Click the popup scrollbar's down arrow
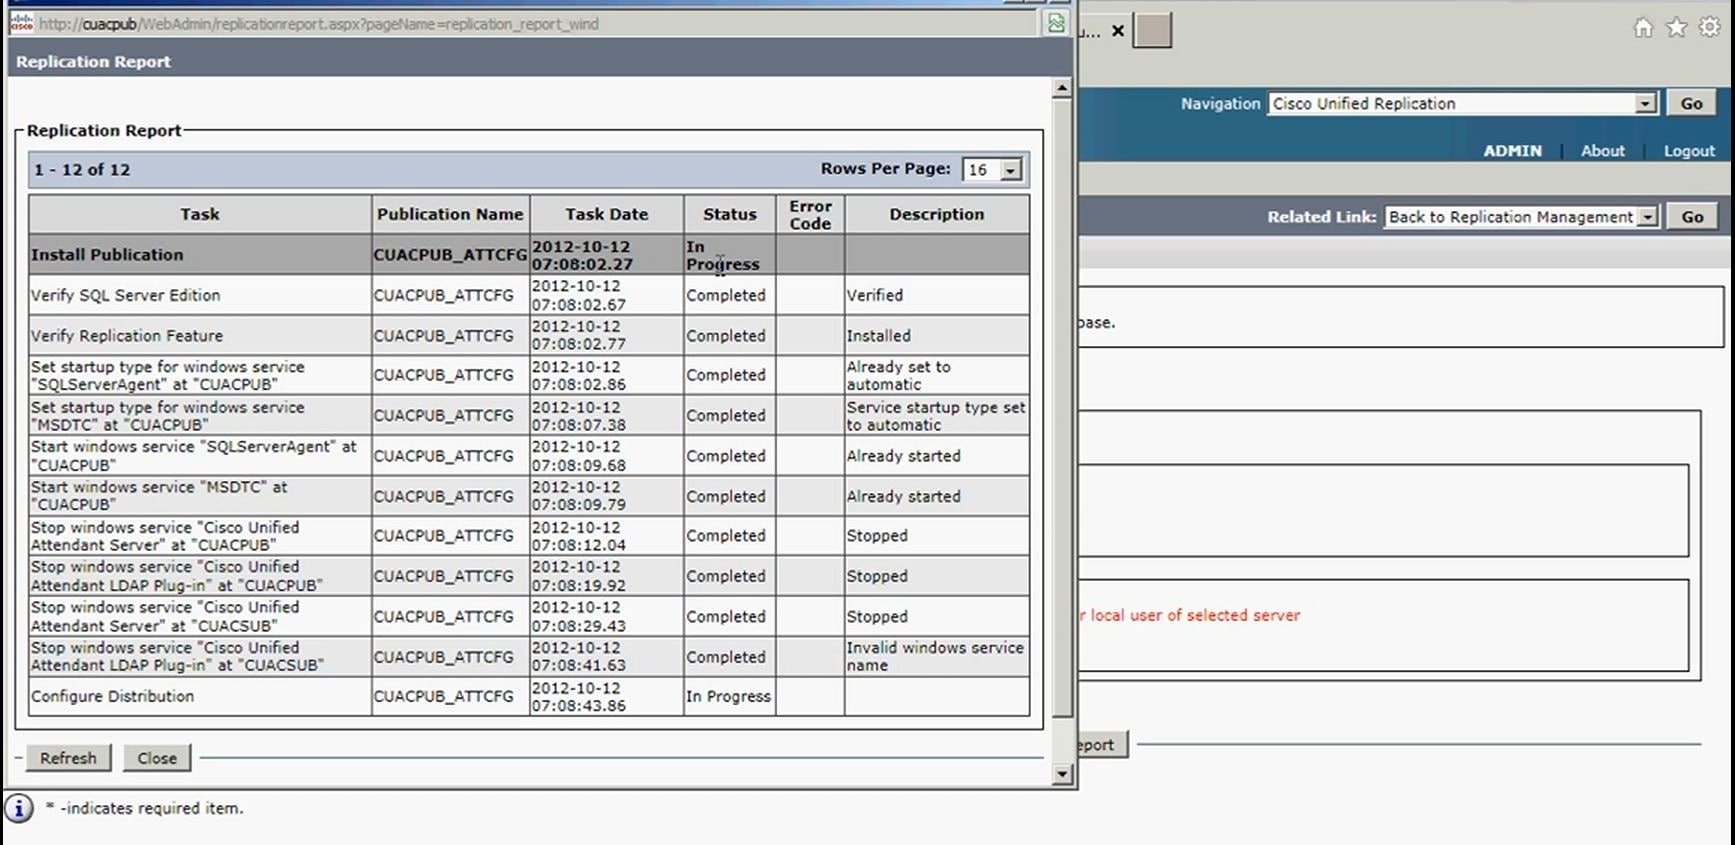1735x845 pixels. [x=1062, y=774]
